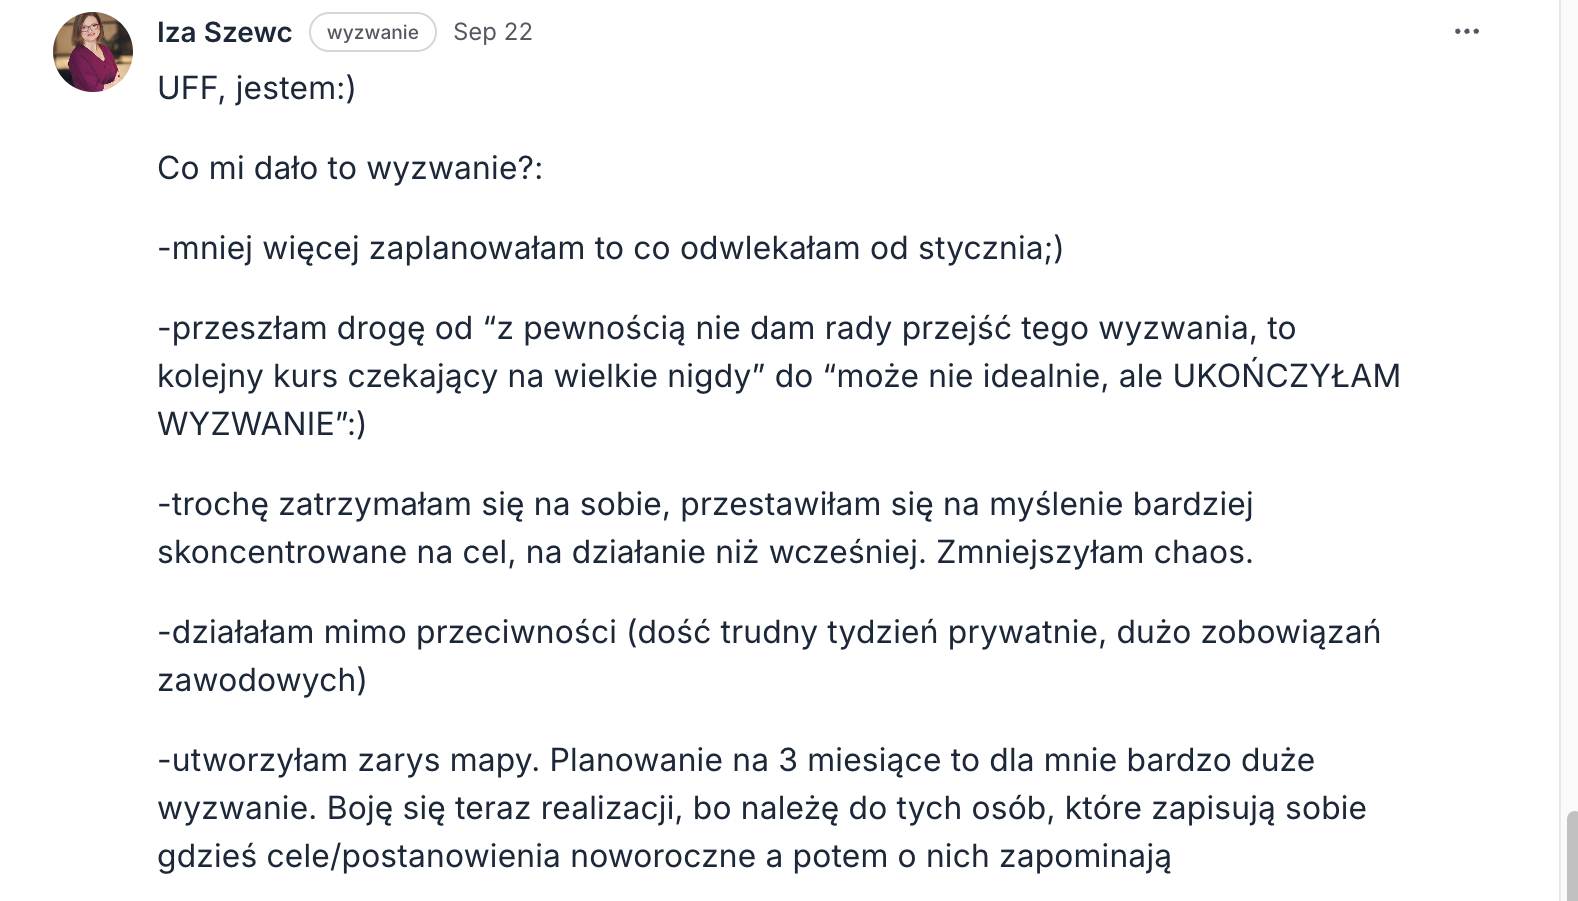The height and width of the screenshot is (901, 1578).
Task: Click the "Co mi dało to wyzwanie?:" line
Action: pyautogui.click(x=349, y=168)
